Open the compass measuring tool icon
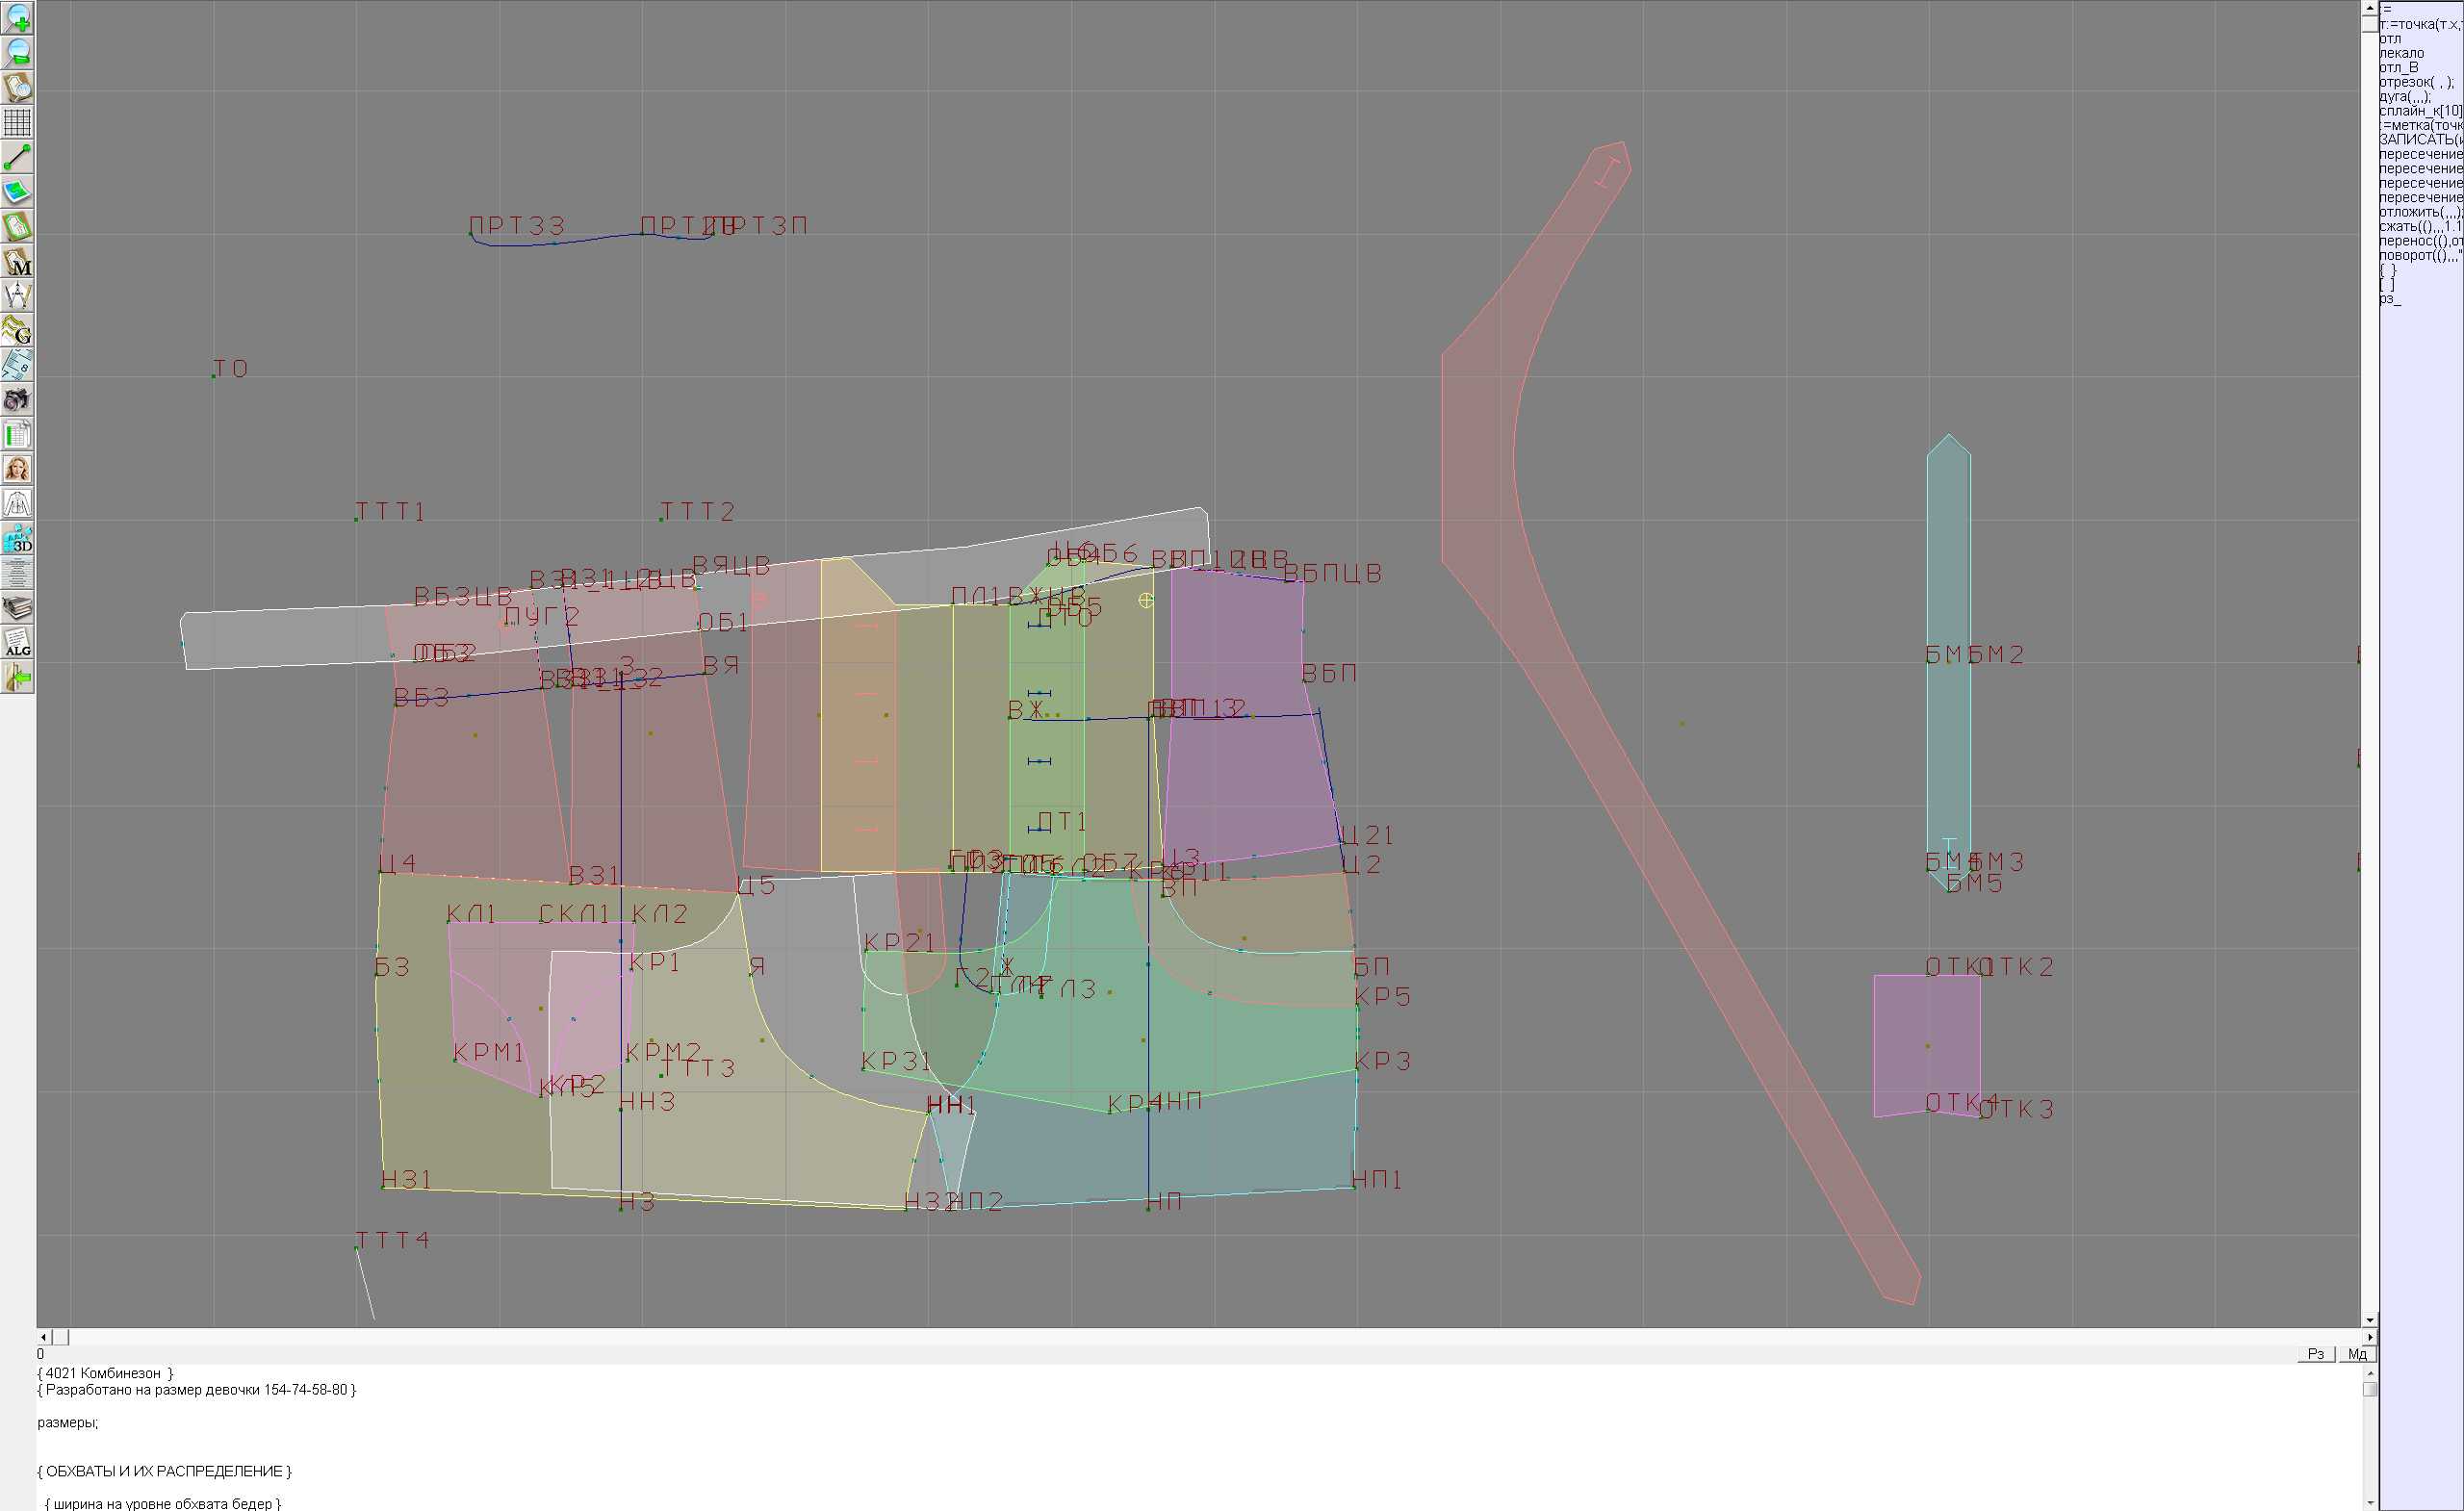Screen dimensions: 2464x1511 [17, 296]
